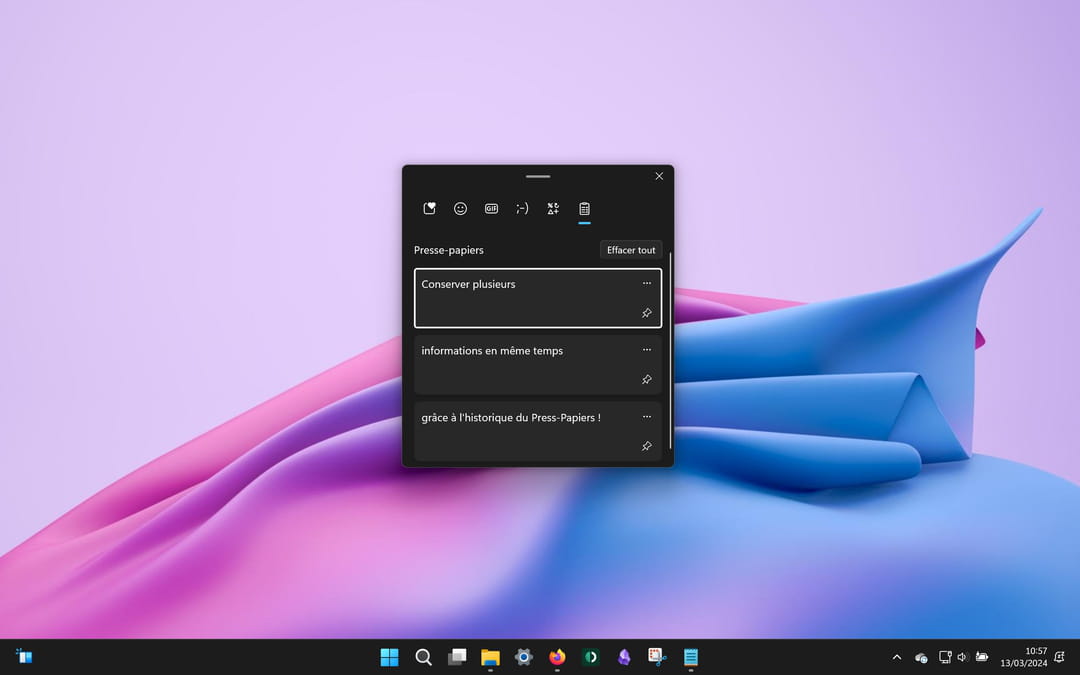Open more options for 'Conserver plusieurs'
Screen dimensions: 1080x675
tap(647, 283)
